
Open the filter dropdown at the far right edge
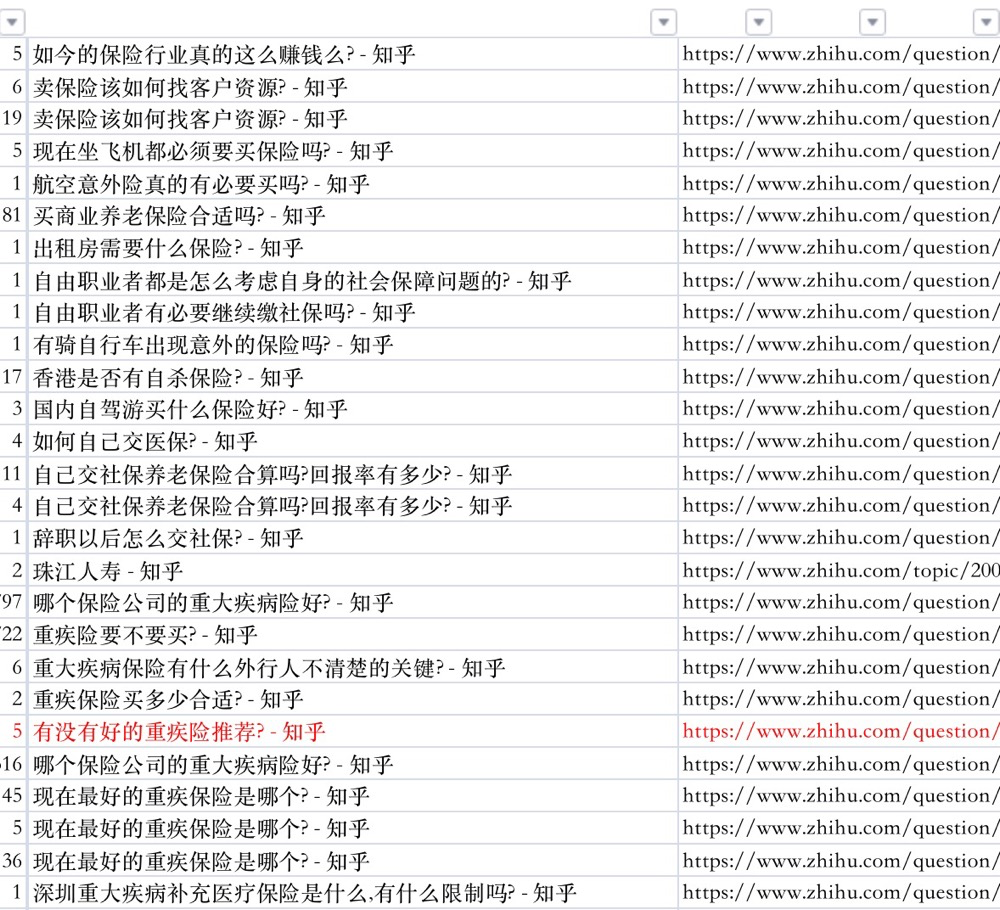pos(987,22)
